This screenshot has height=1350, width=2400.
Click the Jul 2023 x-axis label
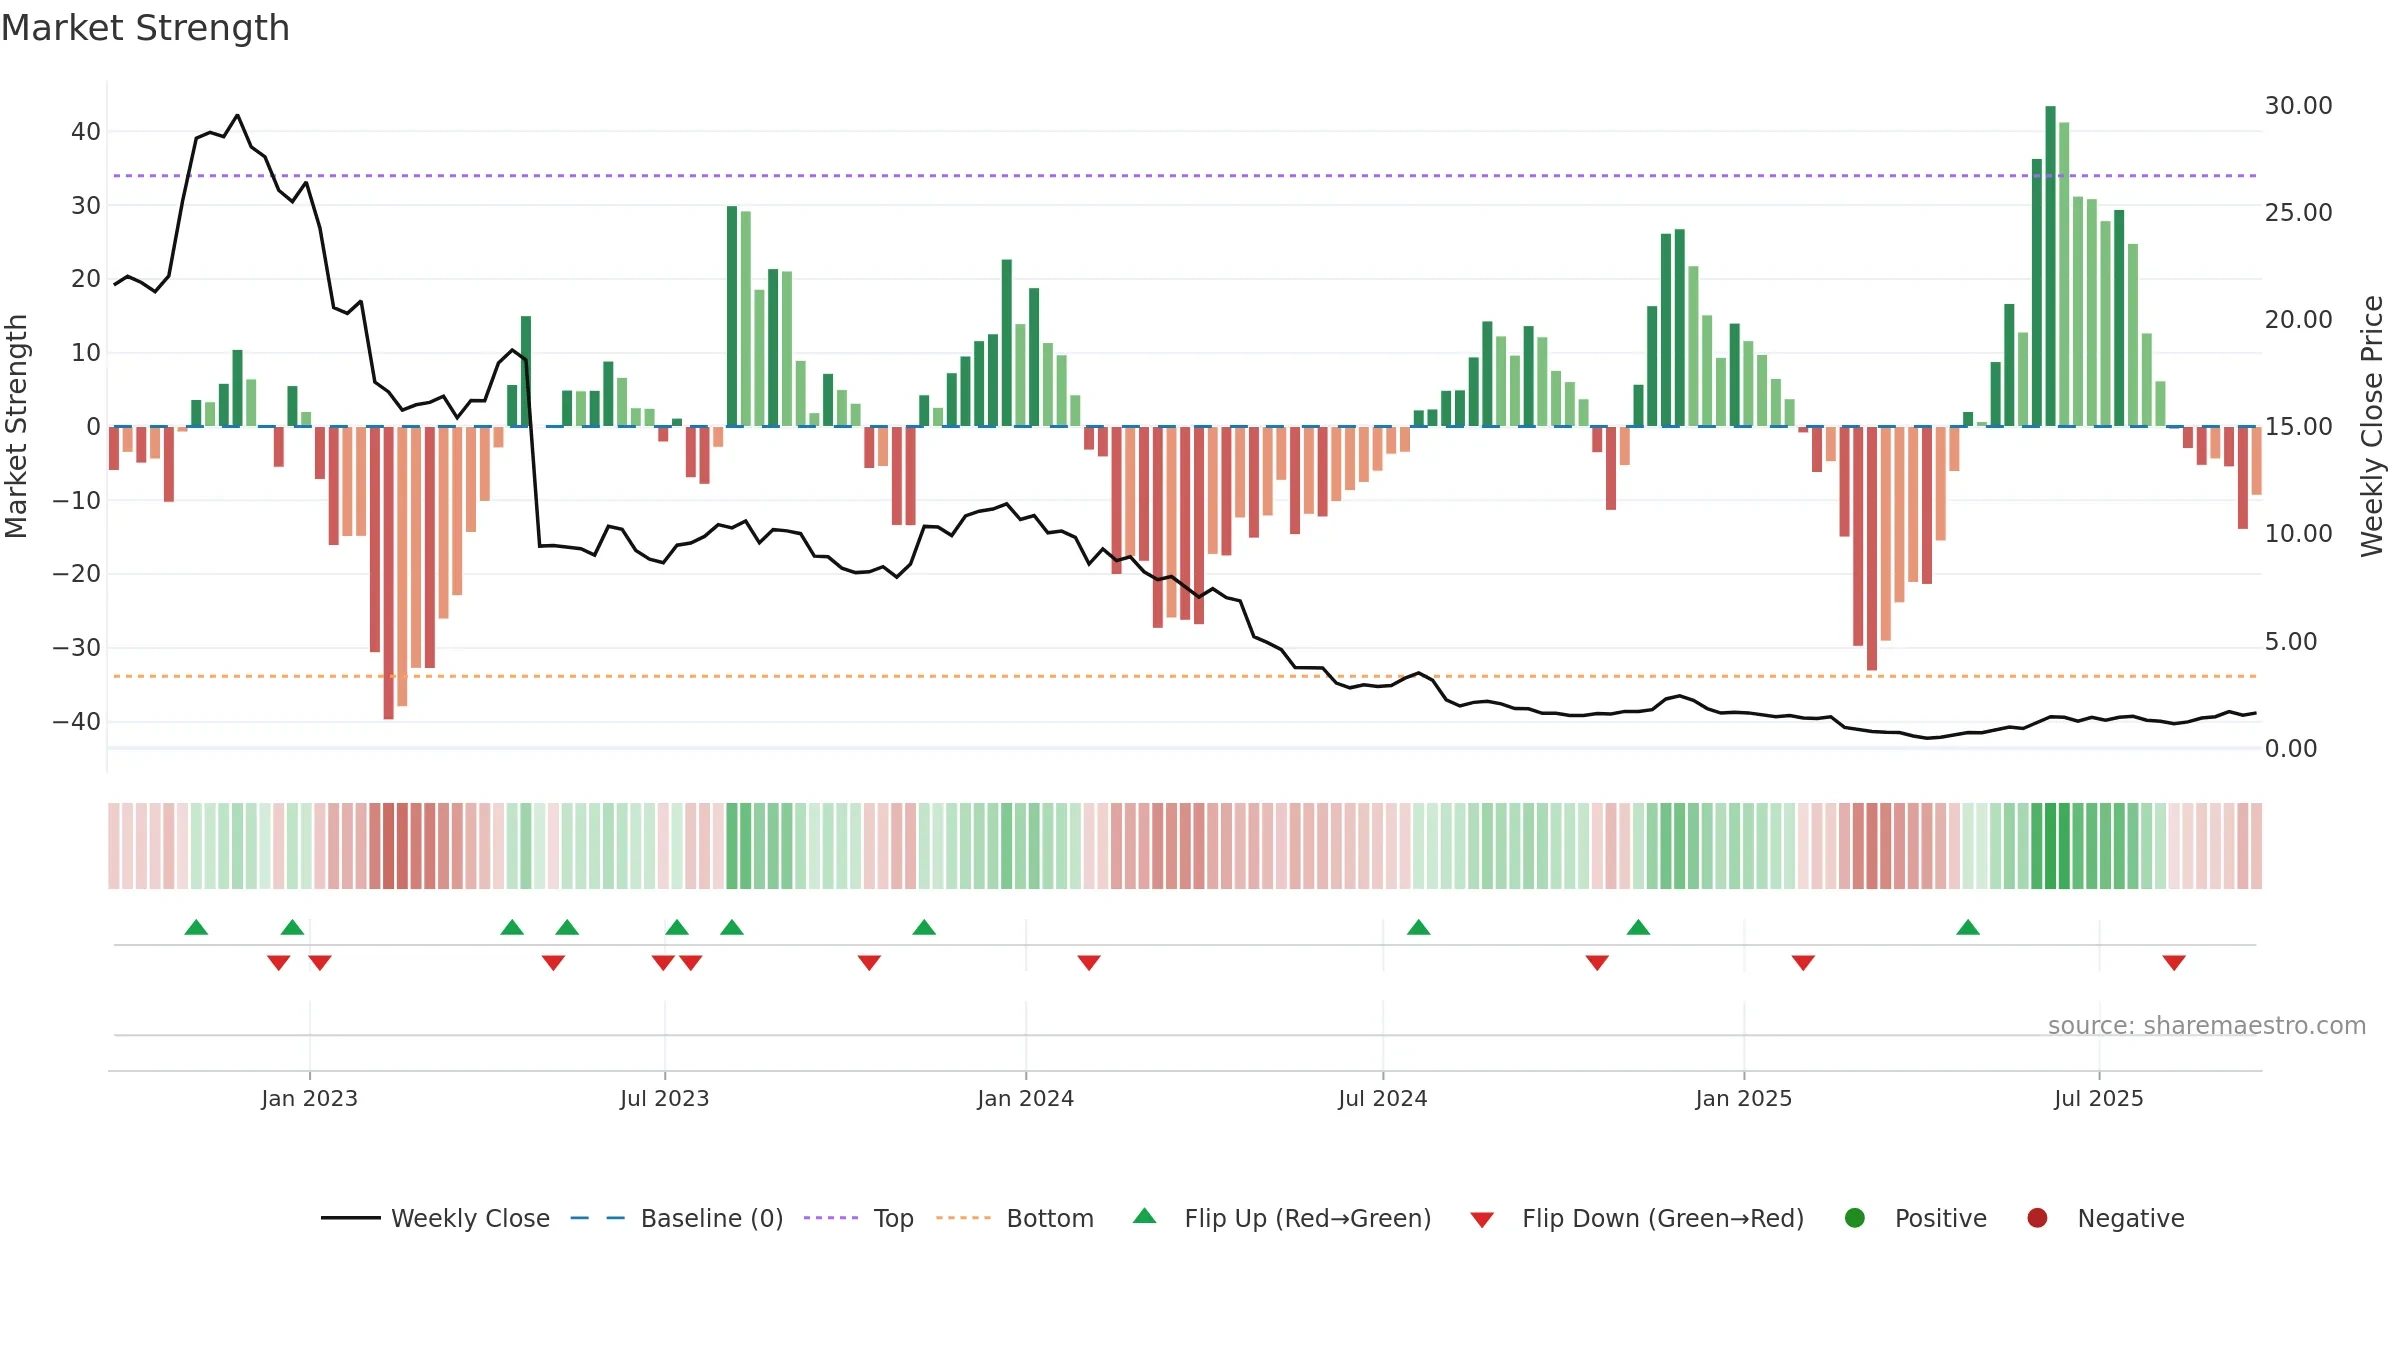click(x=665, y=1099)
